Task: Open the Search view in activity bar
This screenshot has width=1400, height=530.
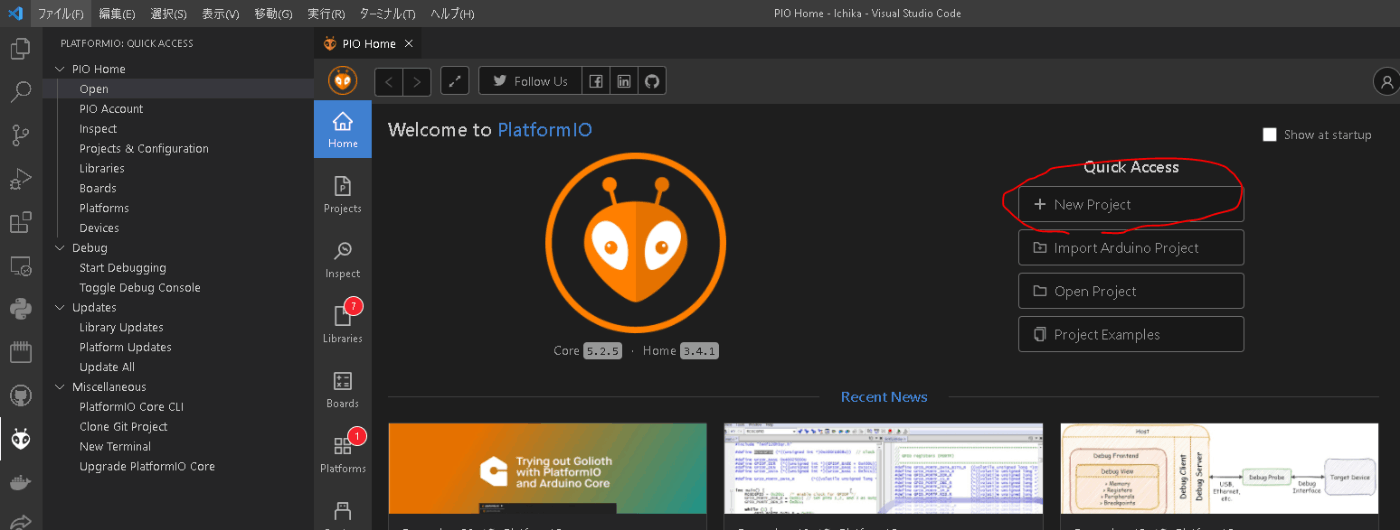Action: pyautogui.click(x=20, y=92)
